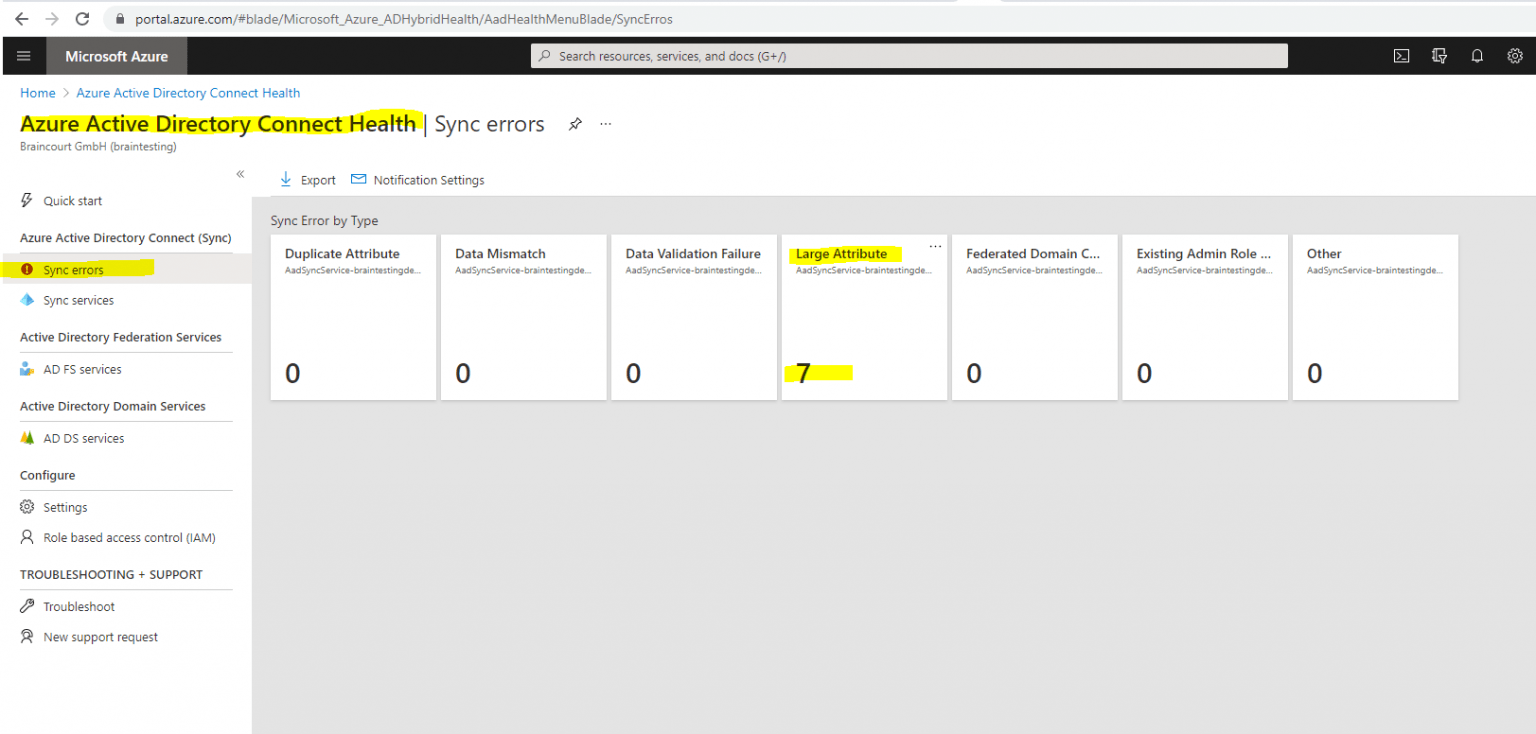Collapse the sidebar using the double chevron
Screen dimensions: 1536x734
pos(240,173)
